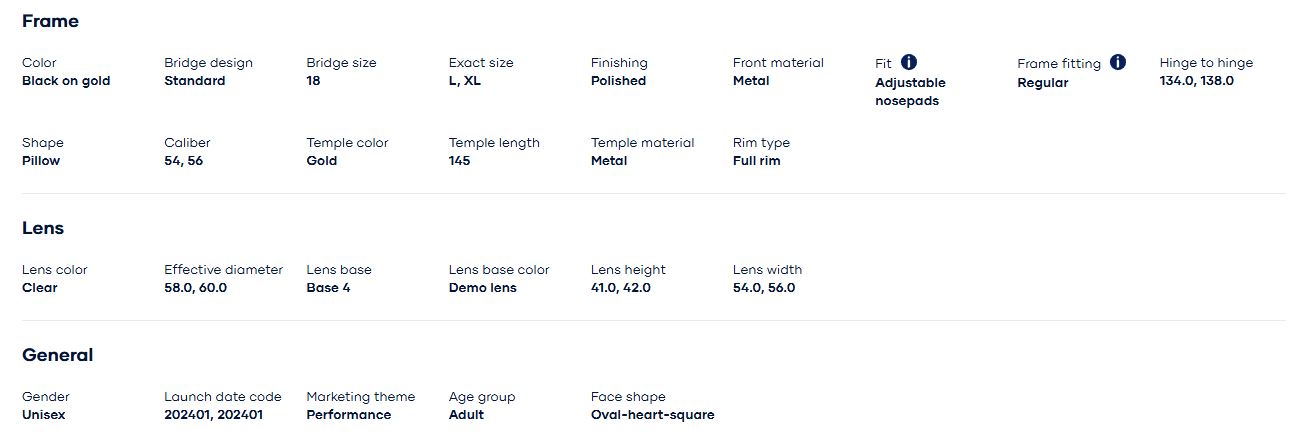Click the Adjustable nosepads fit value
This screenshot has height=442, width=1295.
pos(910,92)
